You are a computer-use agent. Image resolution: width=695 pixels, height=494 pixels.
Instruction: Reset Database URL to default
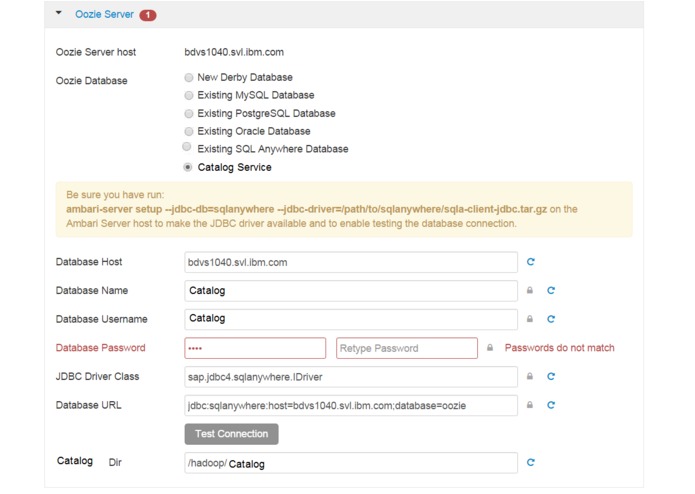551,405
